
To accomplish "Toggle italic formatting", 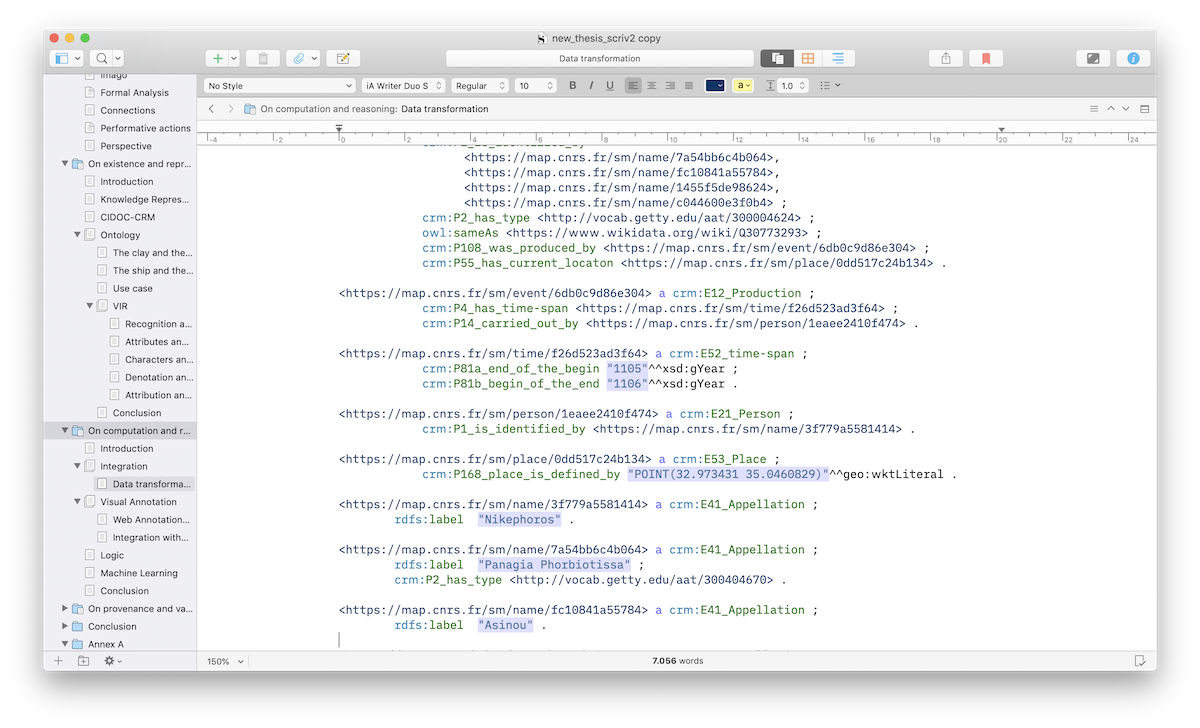I will (591, 86).
